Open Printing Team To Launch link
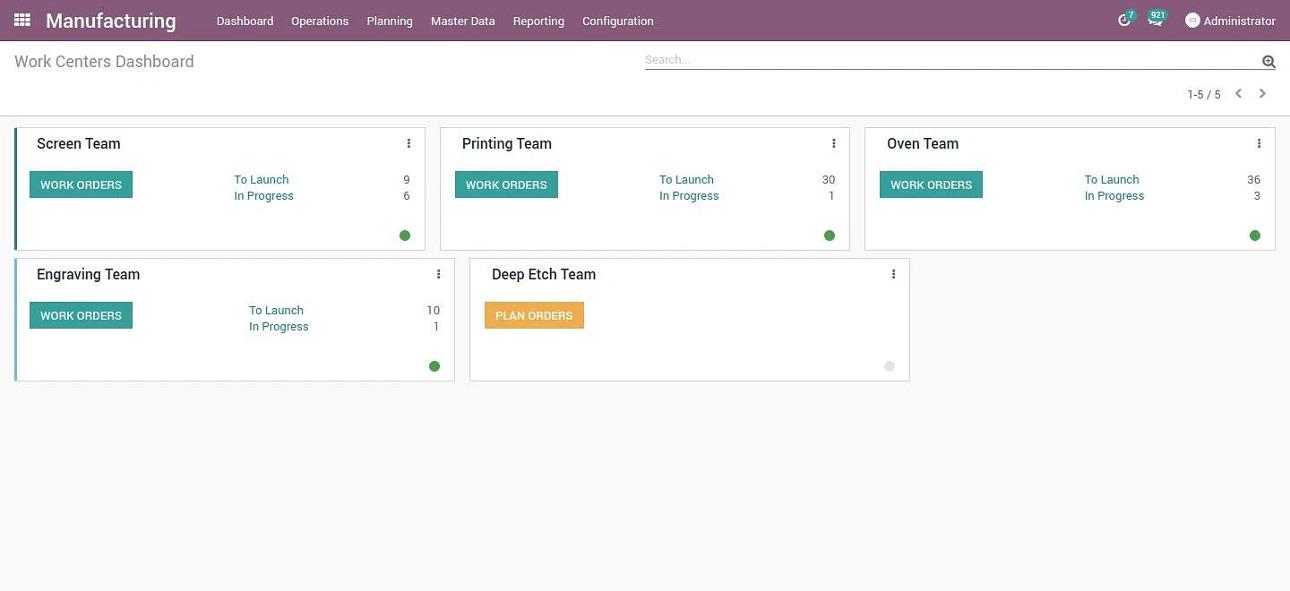This screenshot has width=1290, height=591. click(x=686, y=180)
